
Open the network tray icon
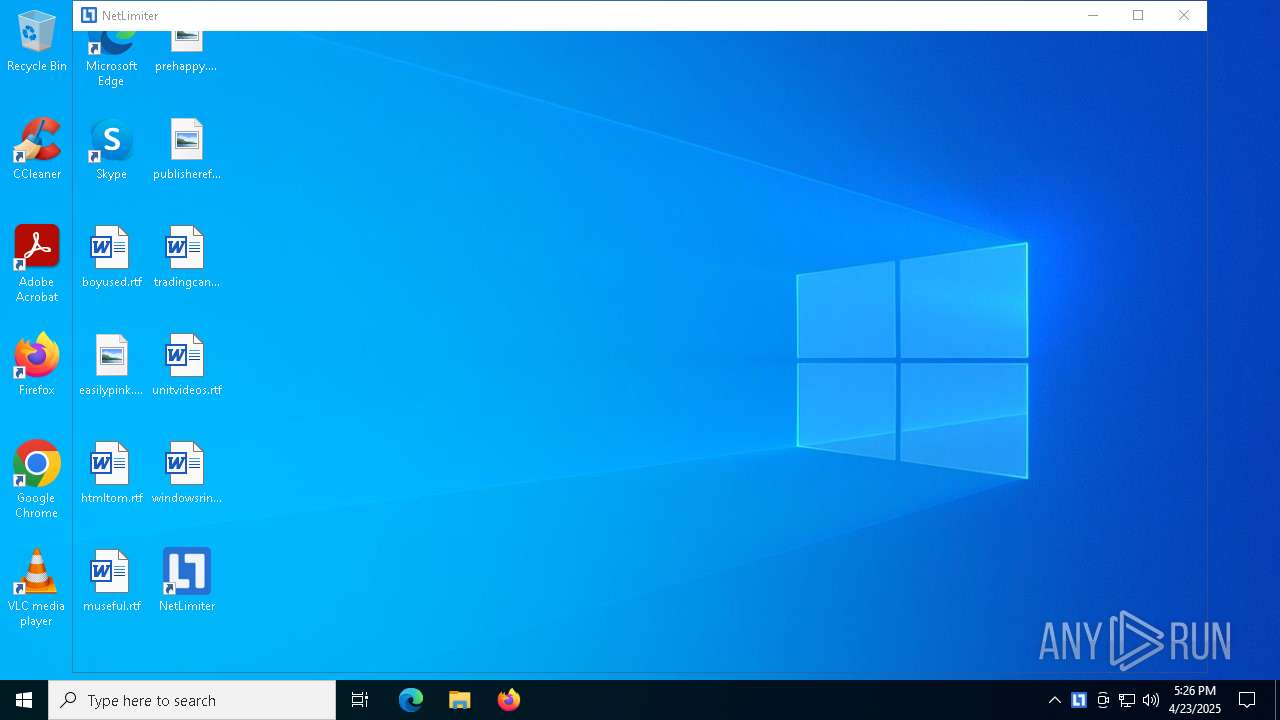(1127, 700)
